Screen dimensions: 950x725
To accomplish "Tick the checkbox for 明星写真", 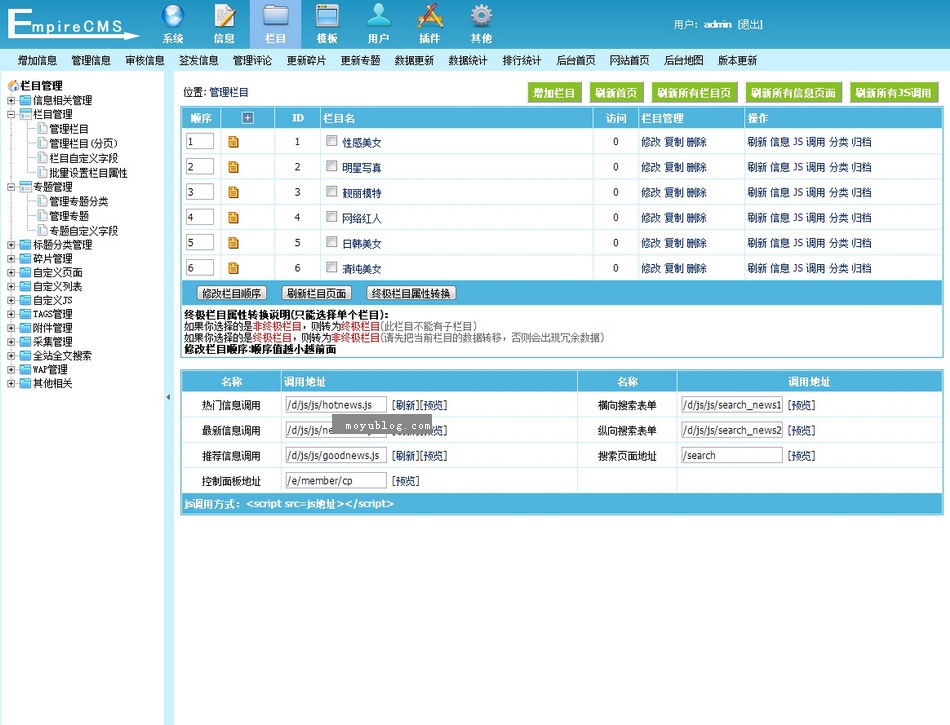I will pos(331,166).
